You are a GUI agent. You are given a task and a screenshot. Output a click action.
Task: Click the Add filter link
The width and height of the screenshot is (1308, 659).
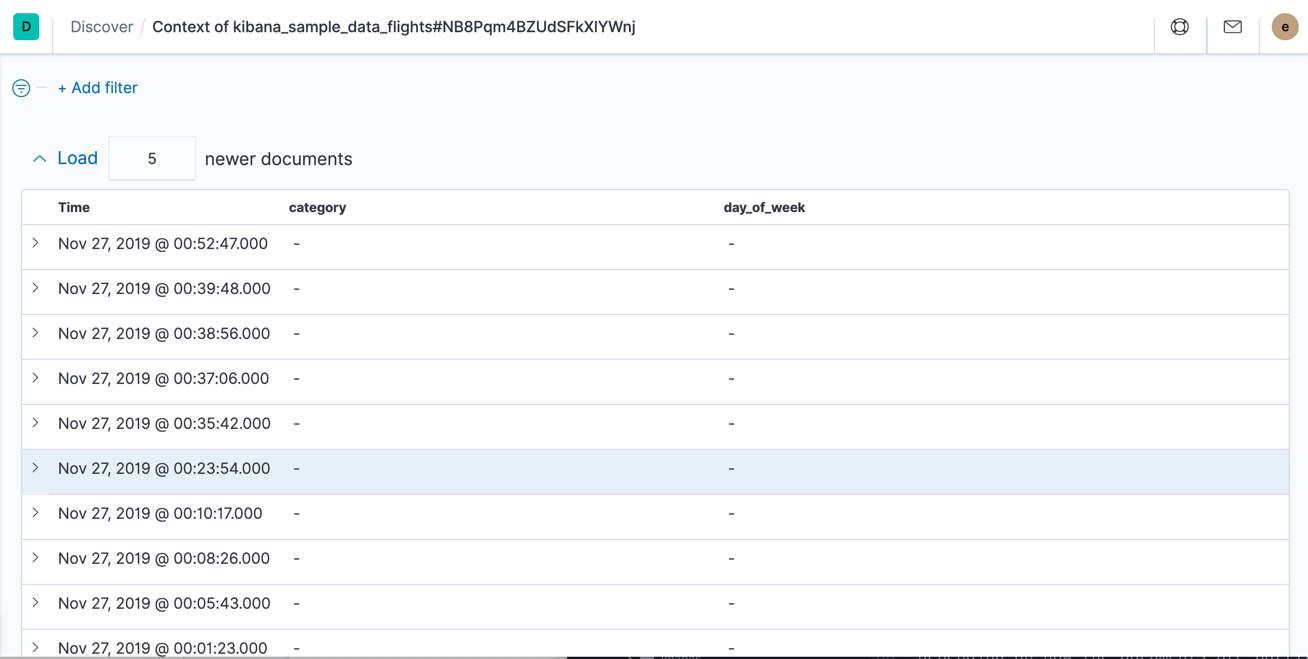[x=97, y=88]
